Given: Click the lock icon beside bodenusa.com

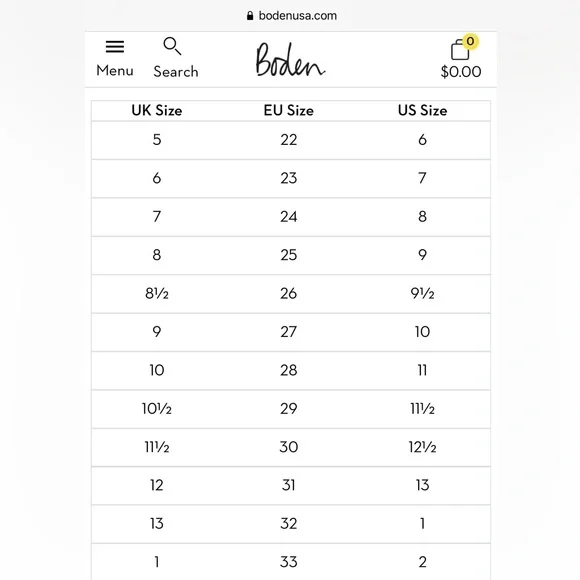Looking at the screenshot, I should 250,16.
